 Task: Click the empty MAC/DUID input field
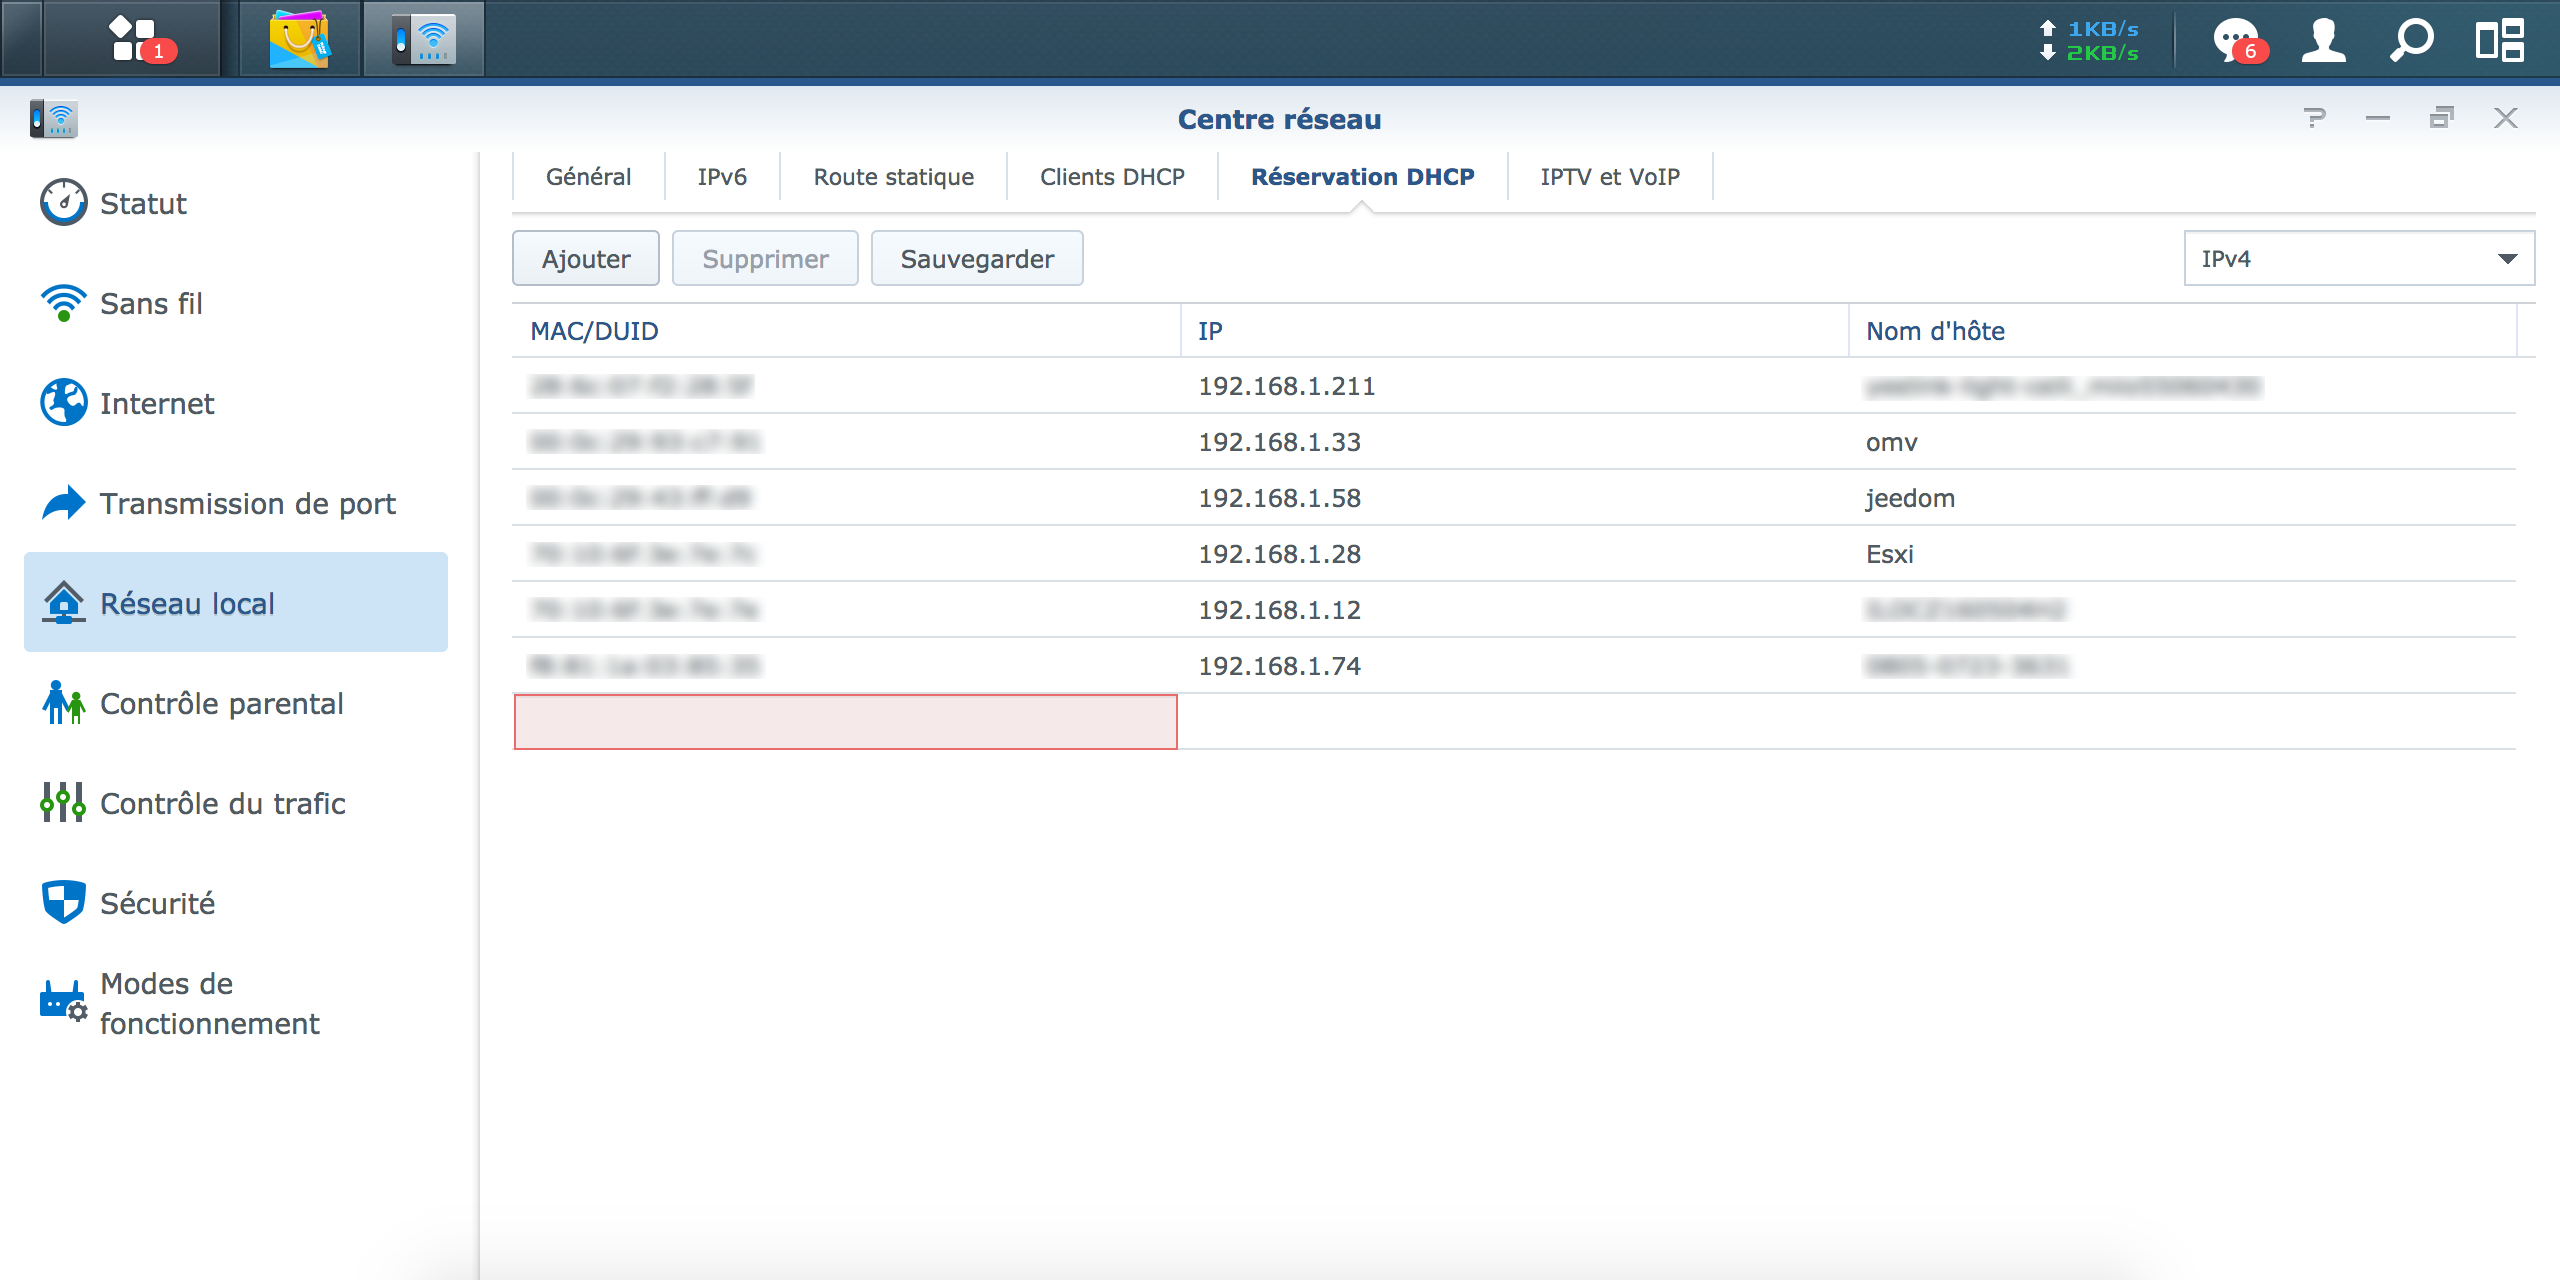(846, 721)
